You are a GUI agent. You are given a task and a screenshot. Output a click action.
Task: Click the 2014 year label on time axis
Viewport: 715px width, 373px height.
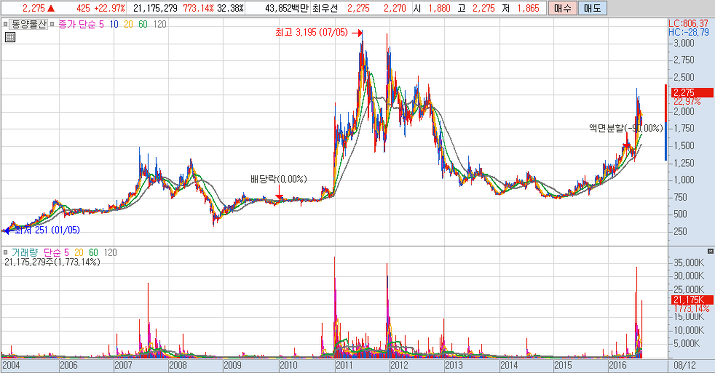(x=509, y=366)
